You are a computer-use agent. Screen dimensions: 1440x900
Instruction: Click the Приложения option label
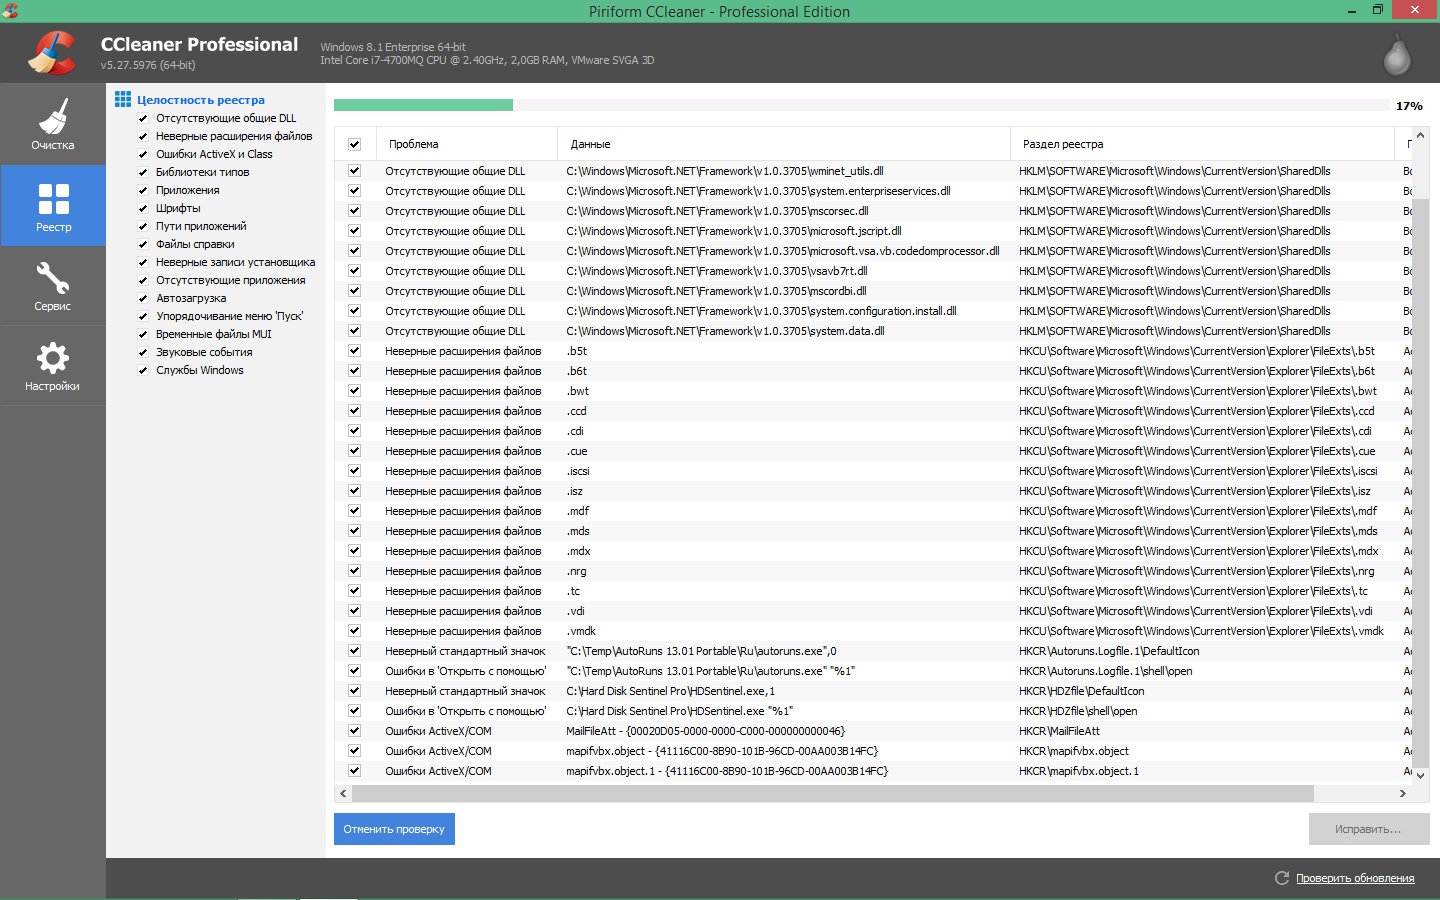pos(187,190)
